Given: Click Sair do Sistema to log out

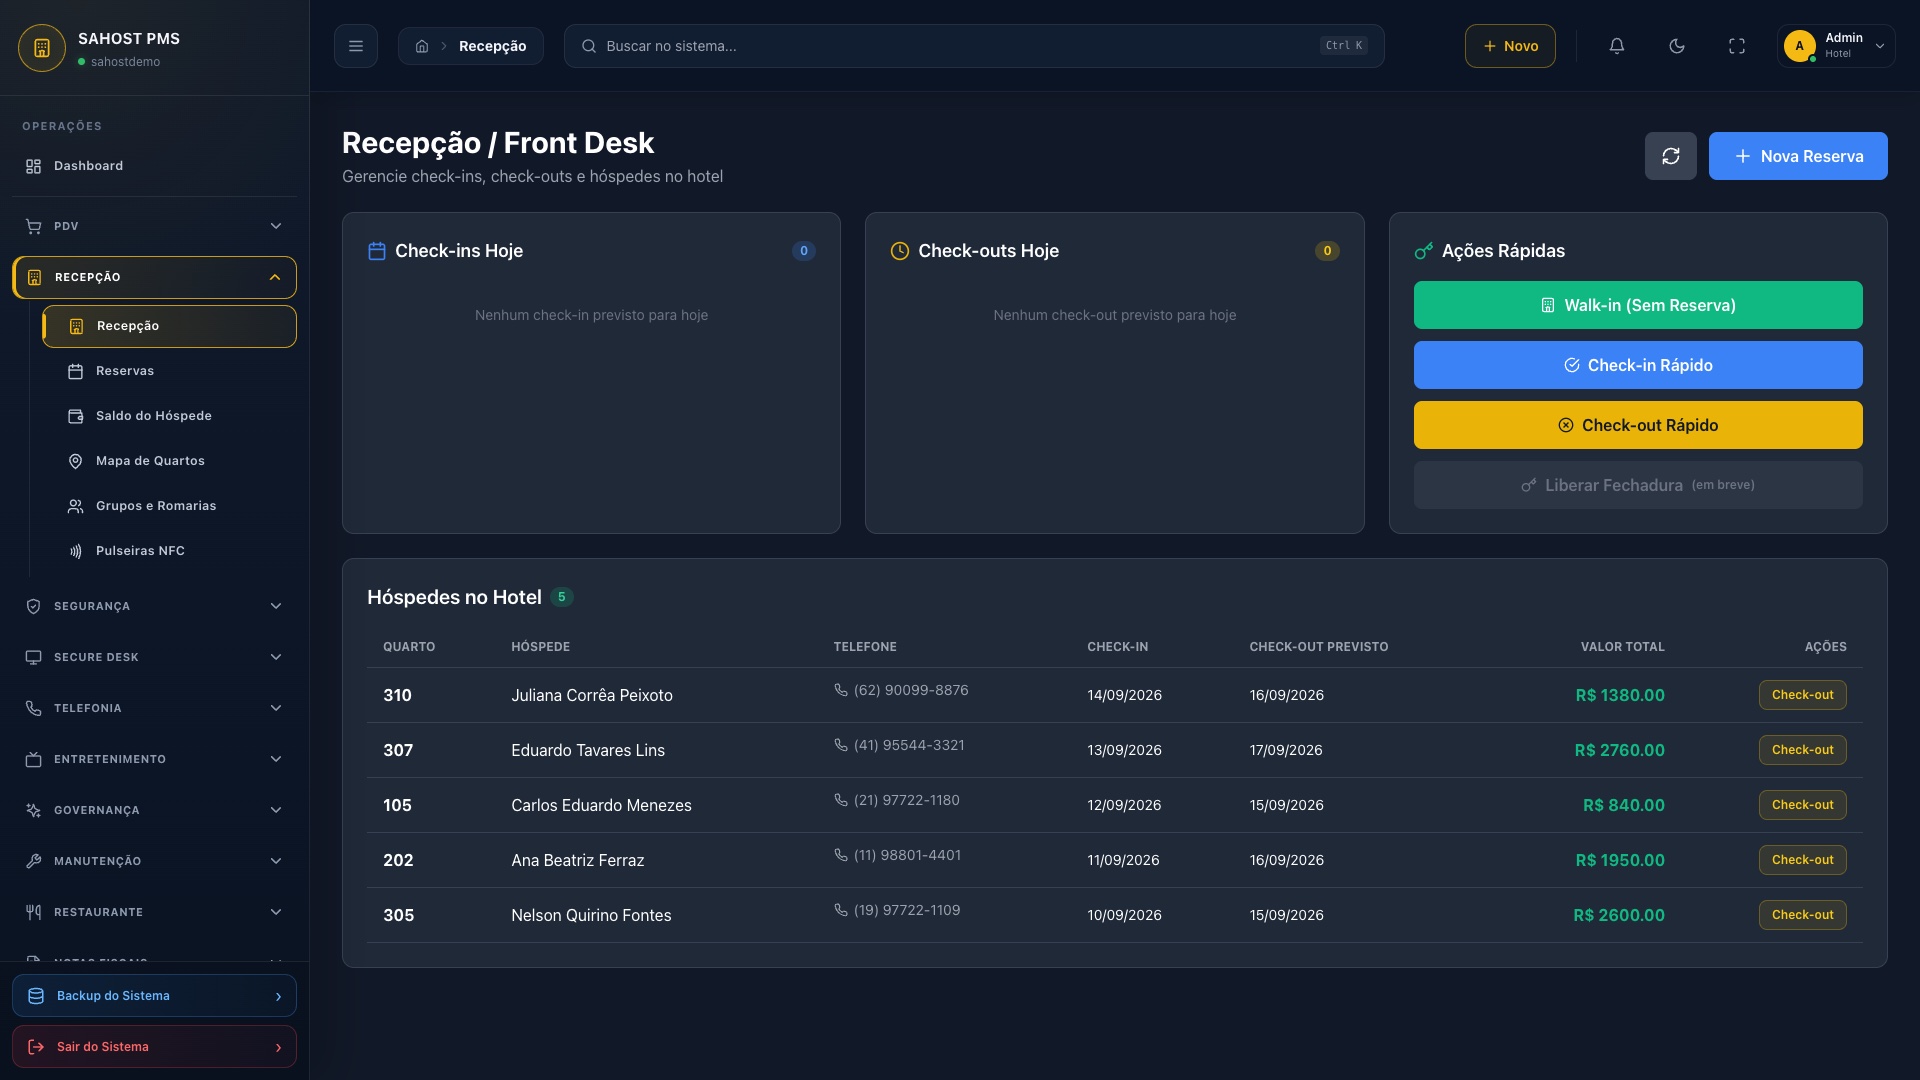Looking at the screenshot, I should pyautogui.click(x=154, y=1047).
